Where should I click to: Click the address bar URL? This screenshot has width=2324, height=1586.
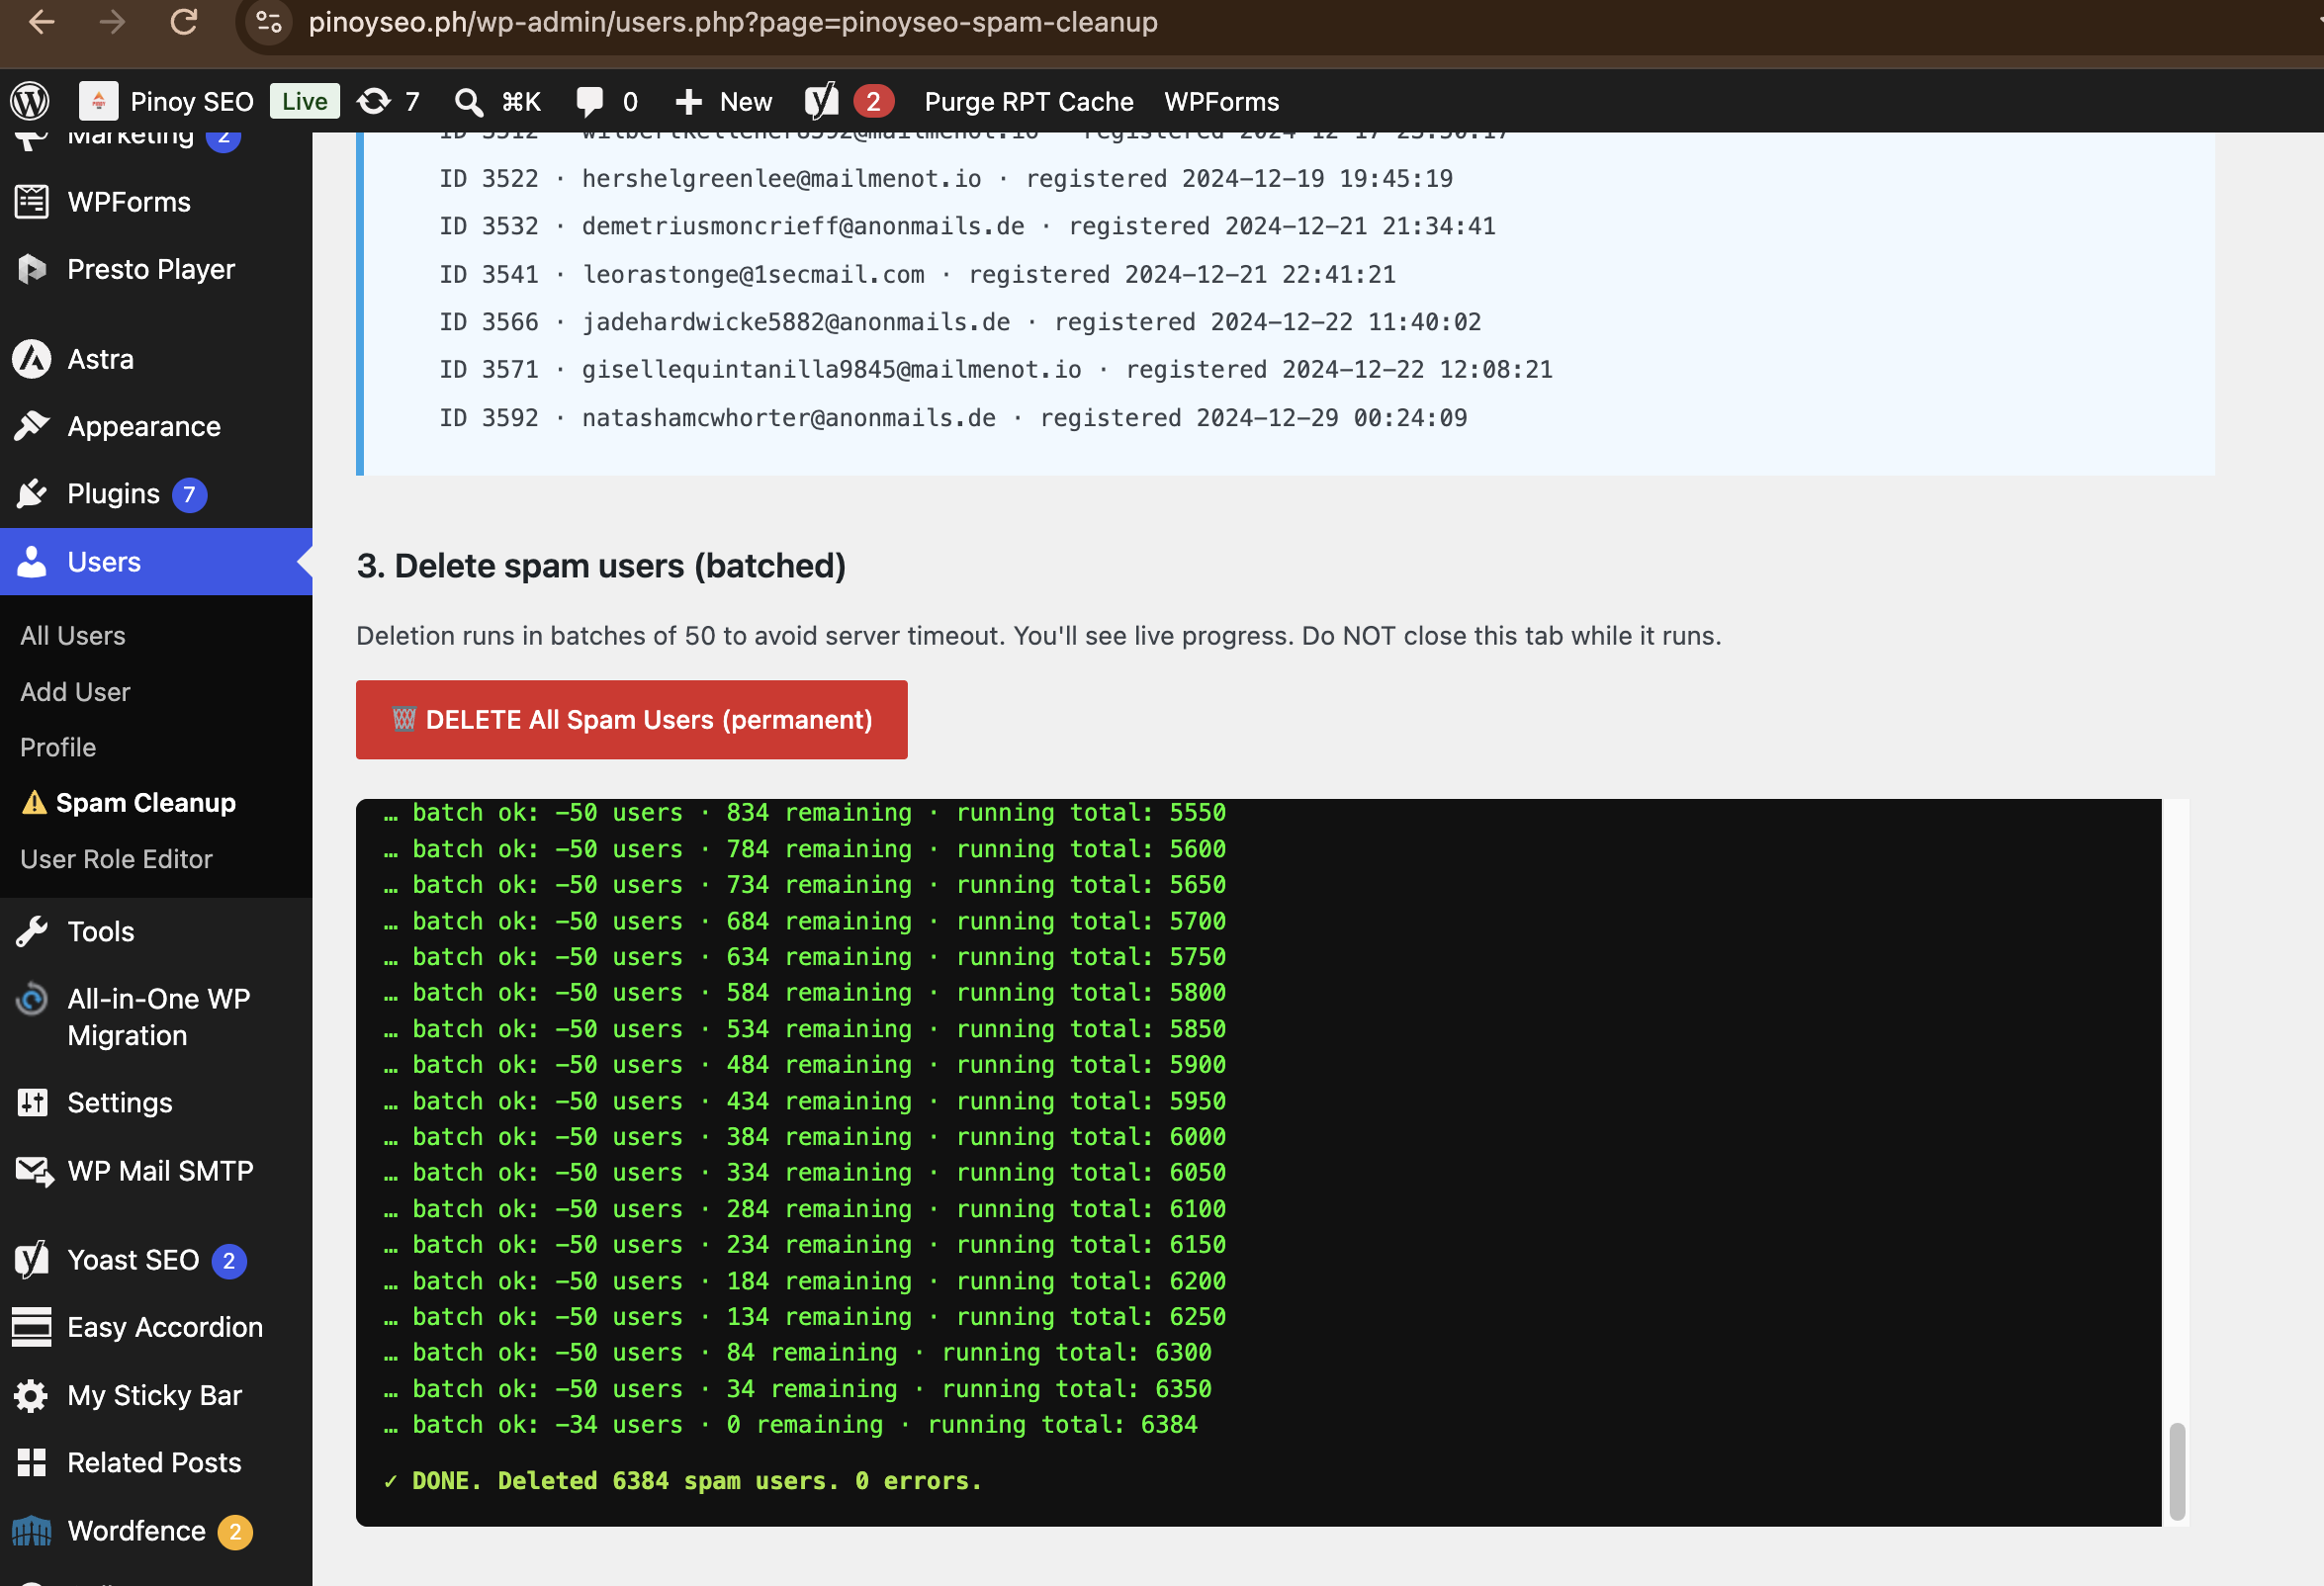click(x=732, y=22)
